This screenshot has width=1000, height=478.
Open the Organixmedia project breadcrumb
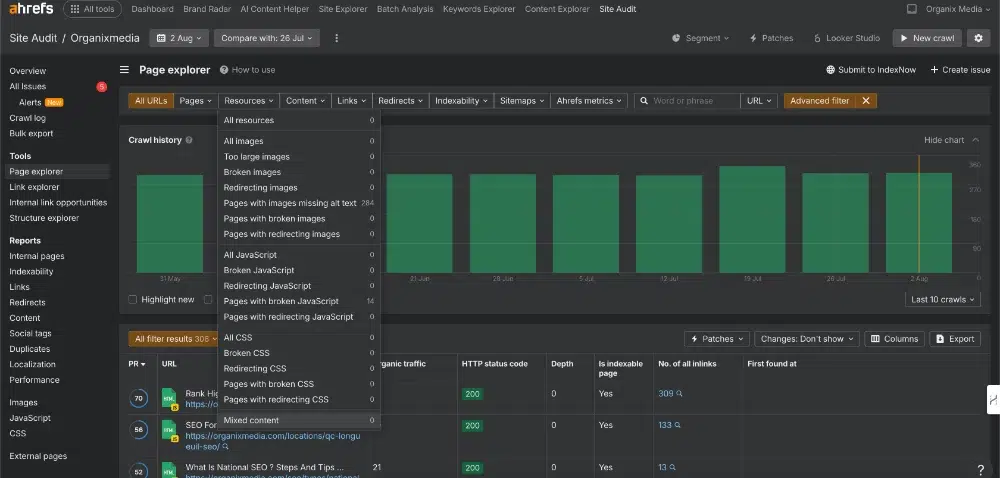pyautogui.click(x=105, y=38)
